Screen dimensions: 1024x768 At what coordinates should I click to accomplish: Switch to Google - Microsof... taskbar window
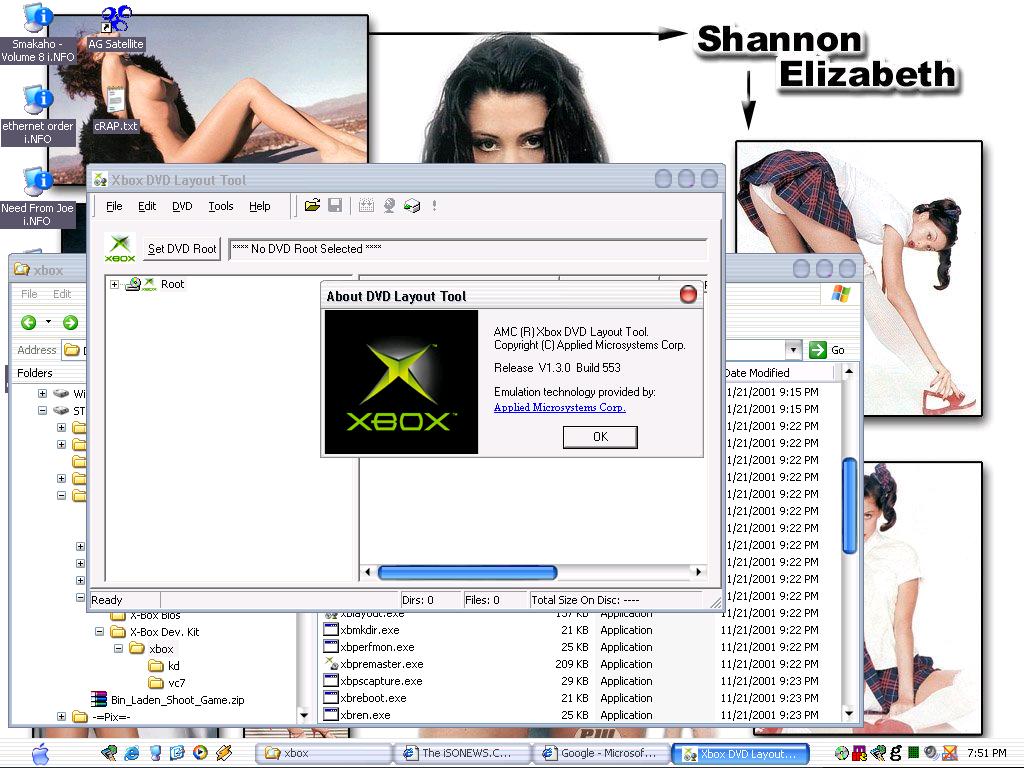(x=603, y=753)
